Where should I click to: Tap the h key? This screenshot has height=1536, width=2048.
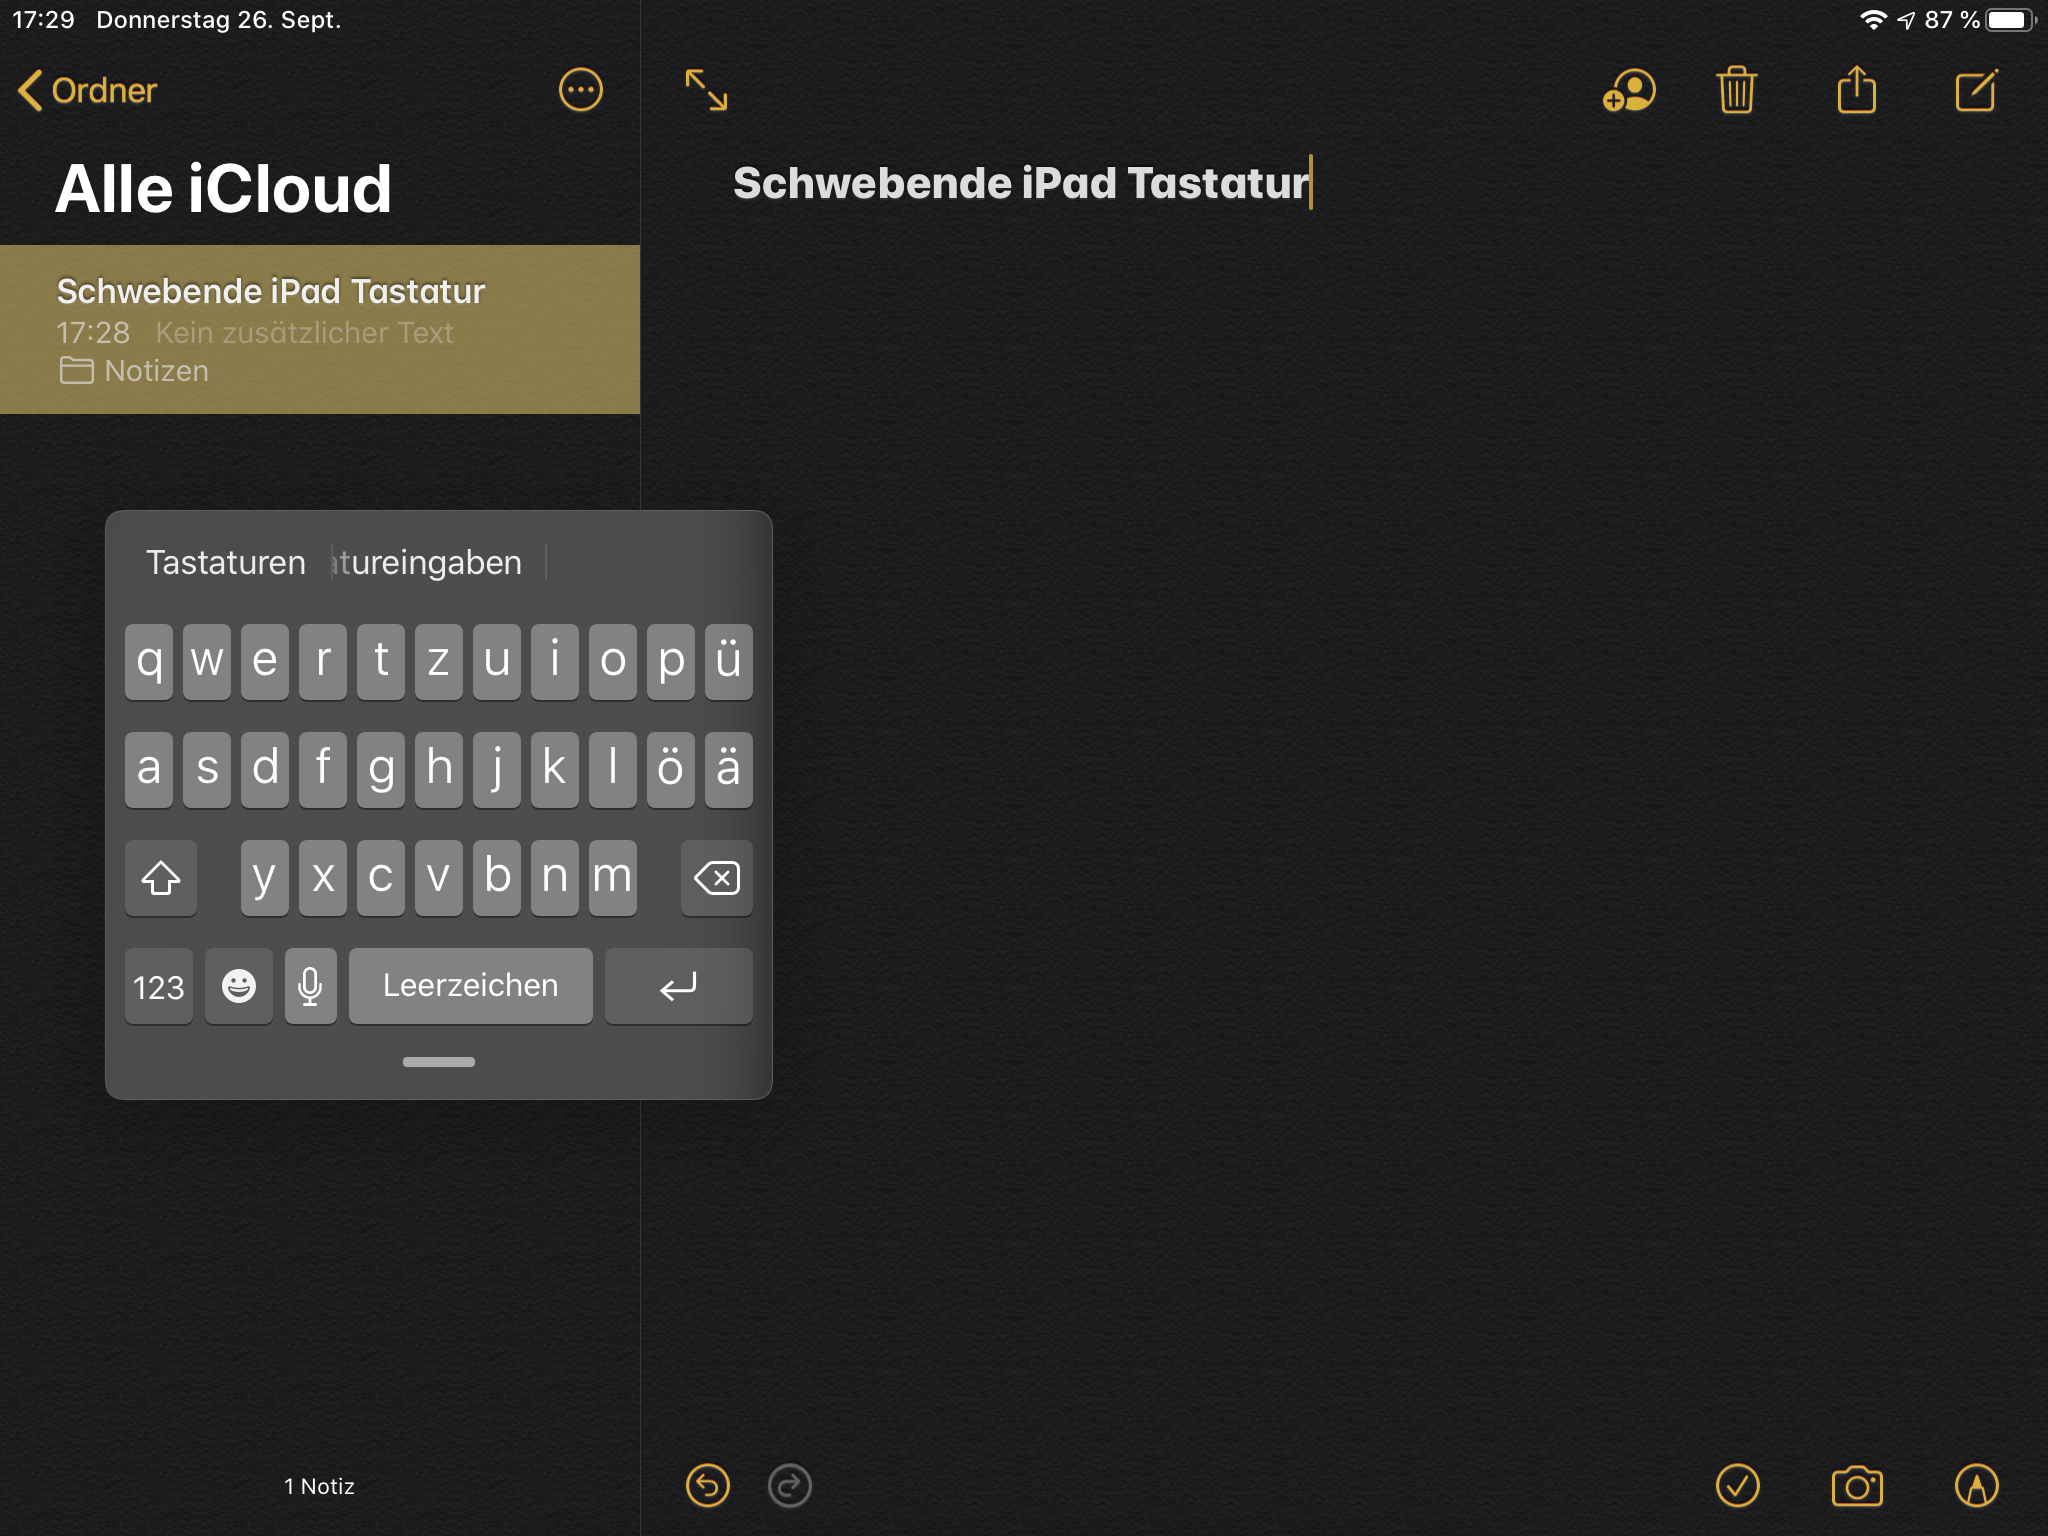(439, 770)
